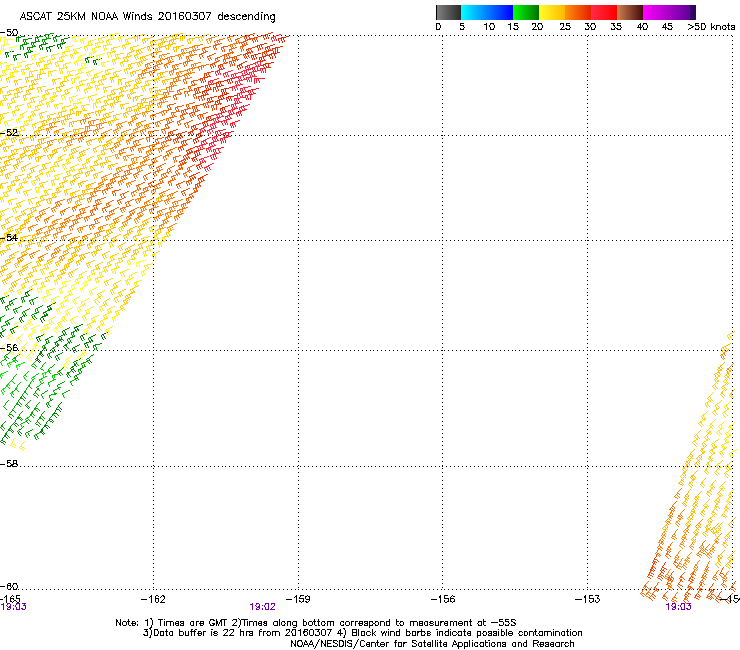740x650 pixels.
Task: Click the ASCAT 25KM NOAA Winds title
Action: pyautogui.click(x=147, y=17)
